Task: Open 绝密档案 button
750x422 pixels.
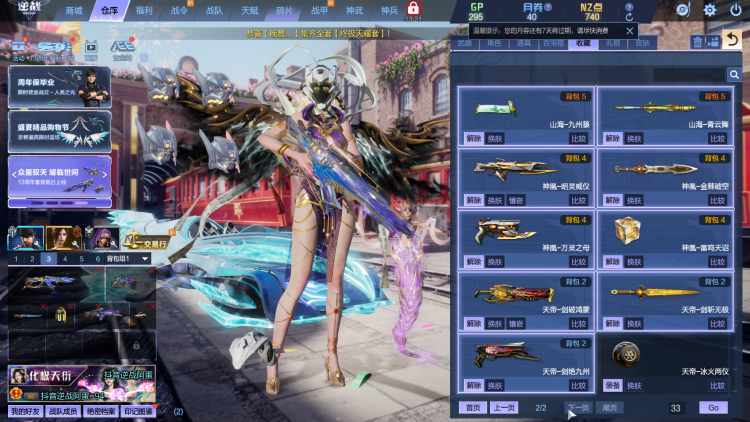Action: (101, 411)
